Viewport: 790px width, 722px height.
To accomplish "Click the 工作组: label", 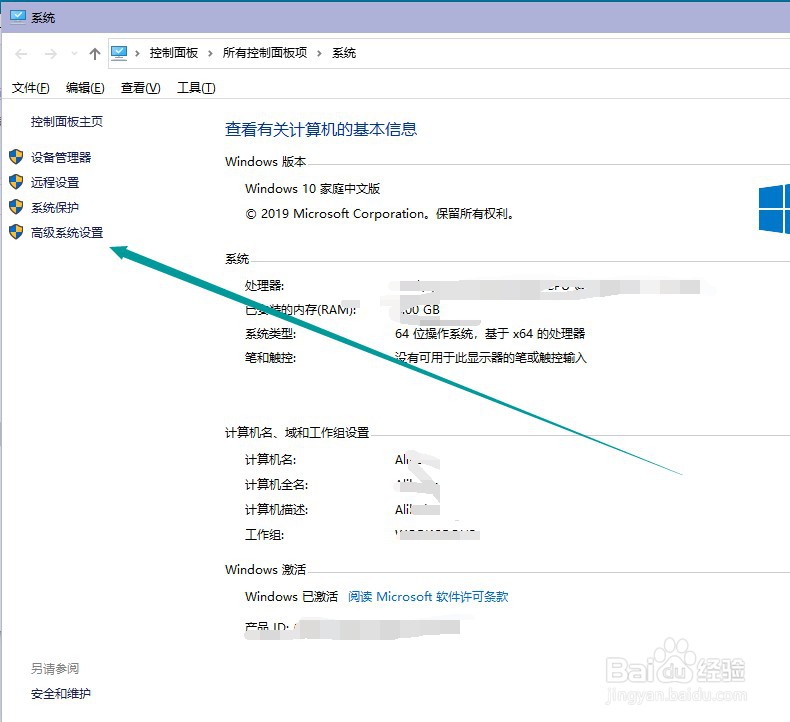I will pyautogui.click(x=265, y=535).
